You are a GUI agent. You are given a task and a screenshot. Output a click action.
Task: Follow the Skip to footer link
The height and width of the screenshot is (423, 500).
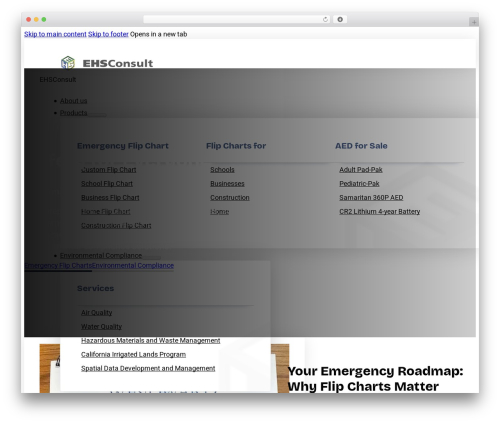[x=108, y=34]
